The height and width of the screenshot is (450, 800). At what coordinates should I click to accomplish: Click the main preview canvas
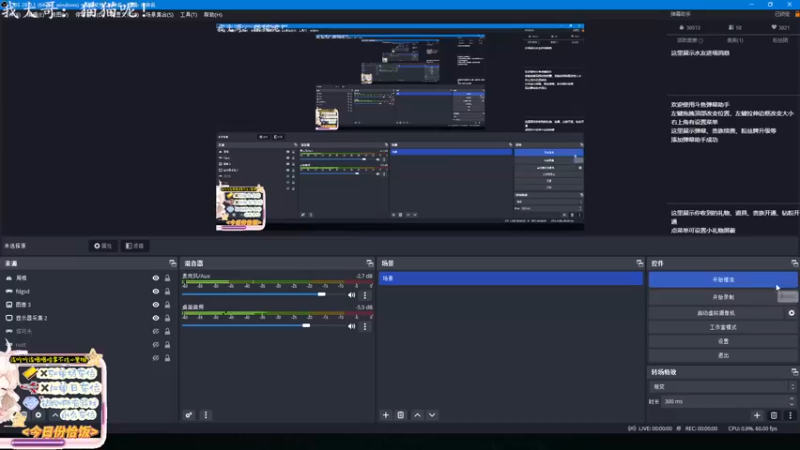click(x=400, y=127)
